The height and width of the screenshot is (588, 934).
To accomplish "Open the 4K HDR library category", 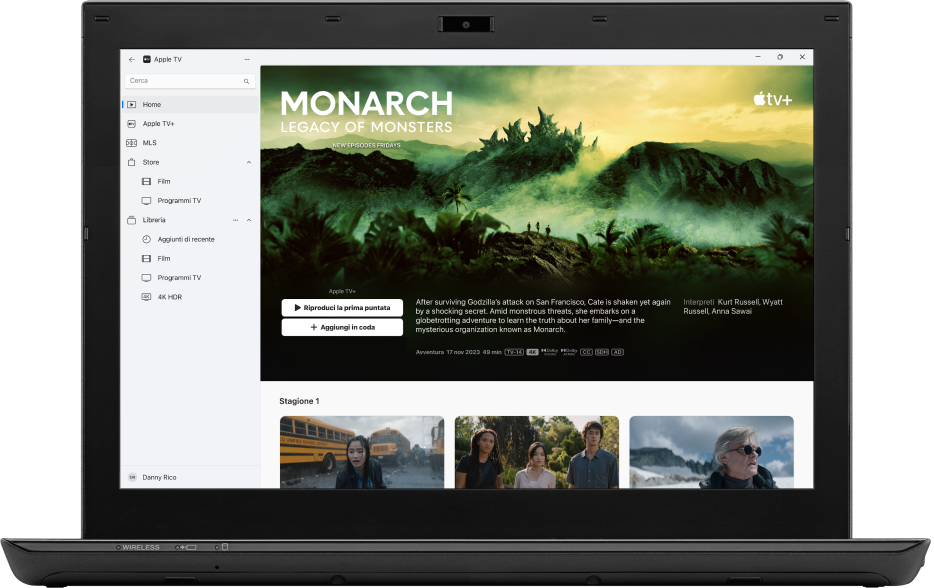I will 190,297.
